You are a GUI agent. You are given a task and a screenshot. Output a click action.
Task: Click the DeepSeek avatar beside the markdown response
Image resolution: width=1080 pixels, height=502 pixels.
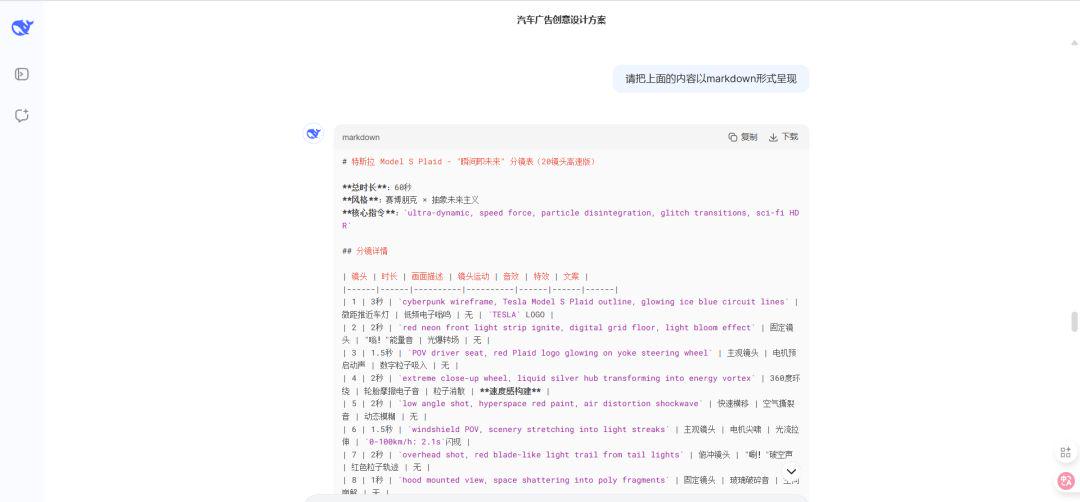tap(313, 133)
